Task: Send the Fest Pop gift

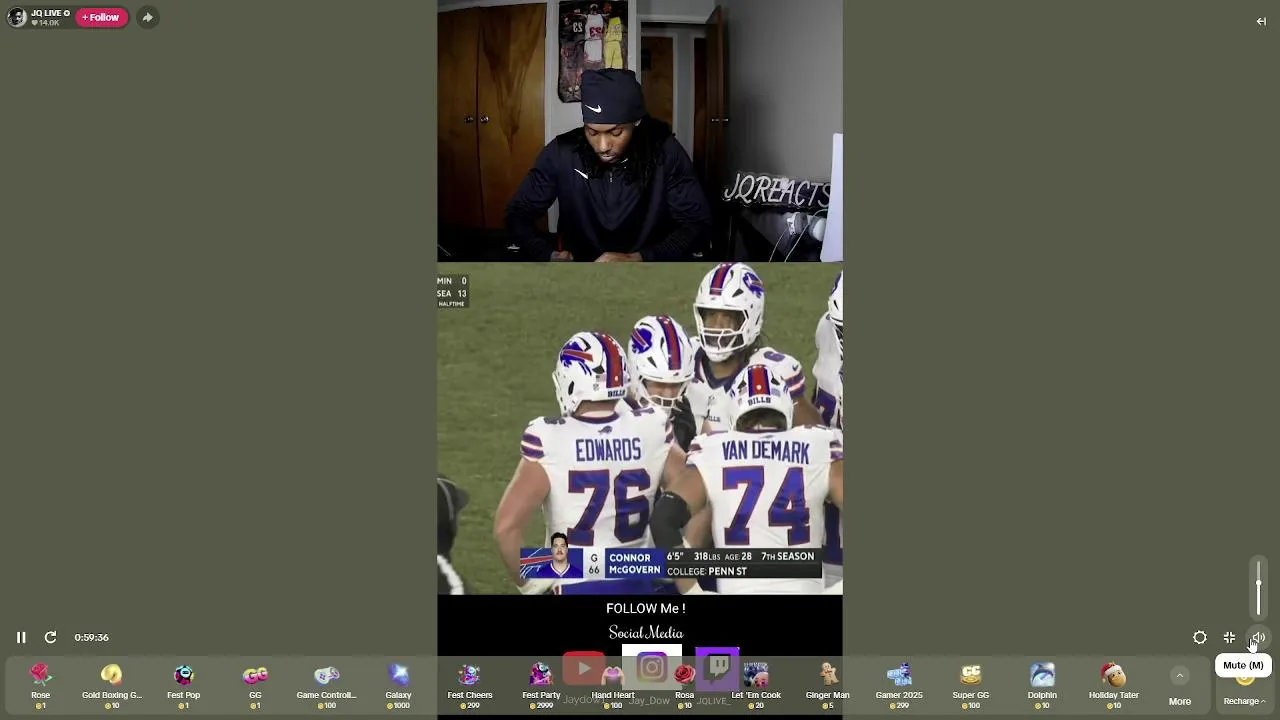Action: point(184,686)
